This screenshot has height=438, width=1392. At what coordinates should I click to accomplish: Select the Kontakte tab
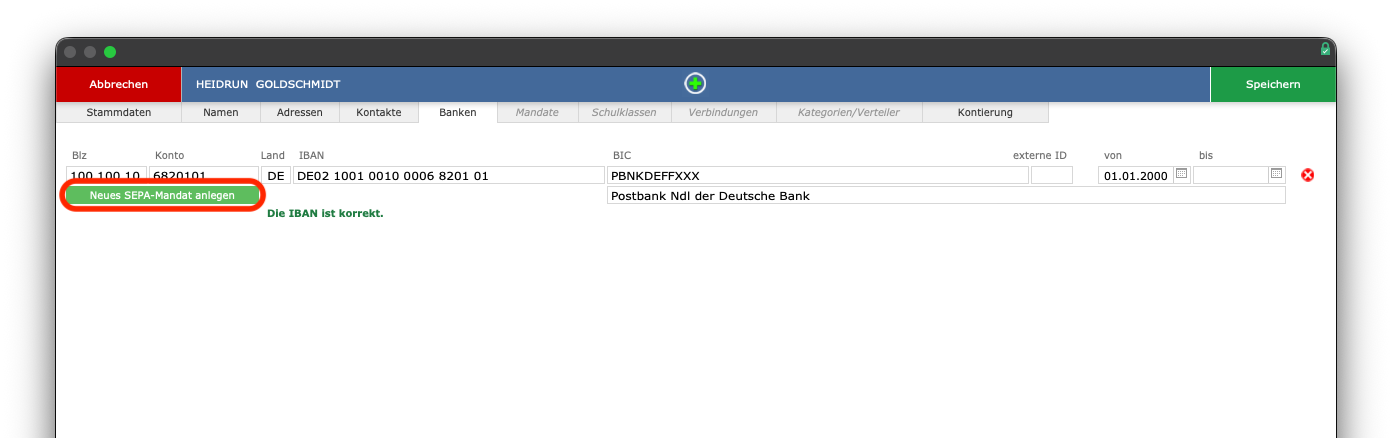point(379,113)
